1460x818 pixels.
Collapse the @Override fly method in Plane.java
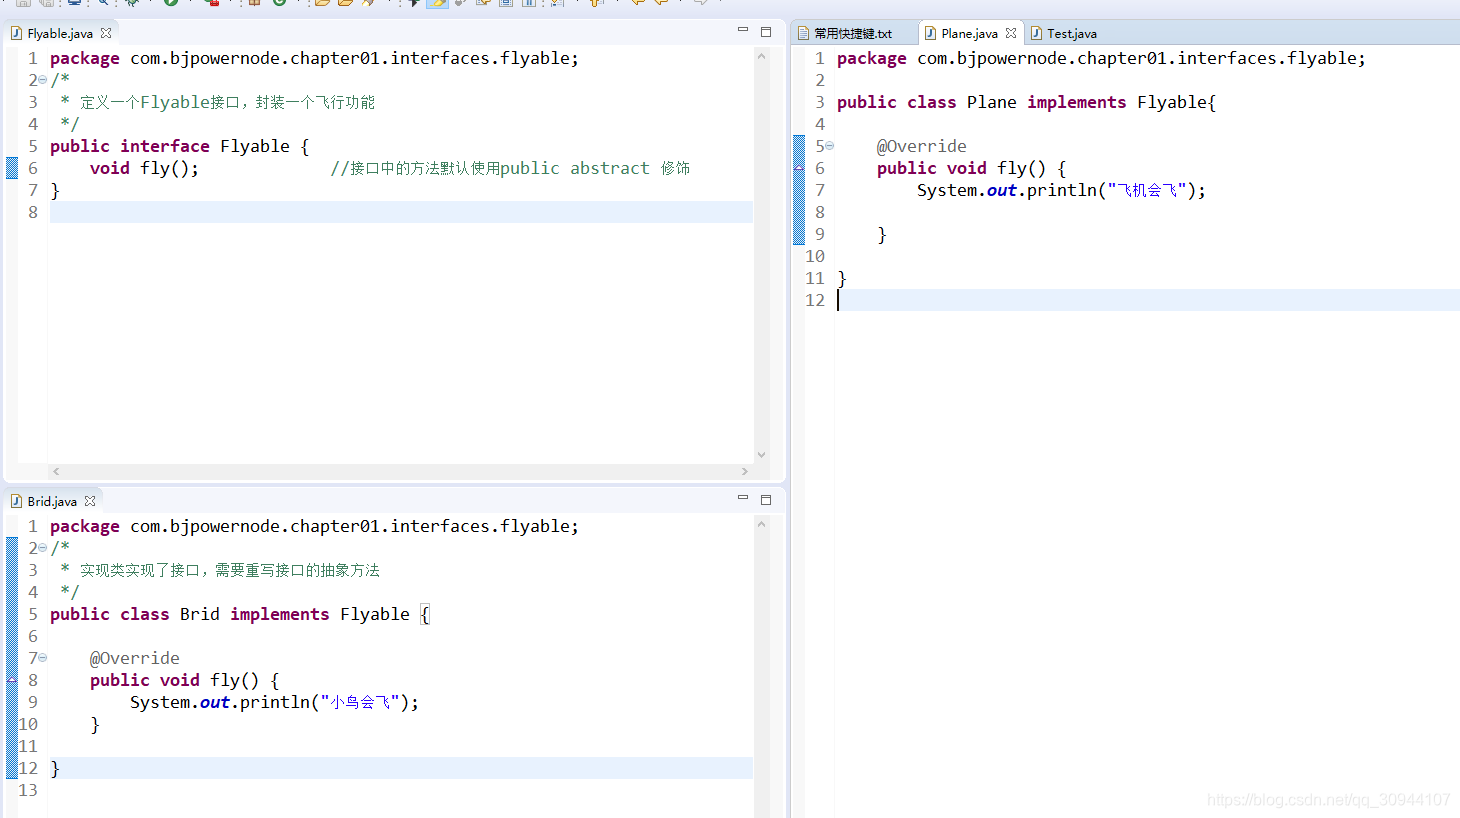829,146
